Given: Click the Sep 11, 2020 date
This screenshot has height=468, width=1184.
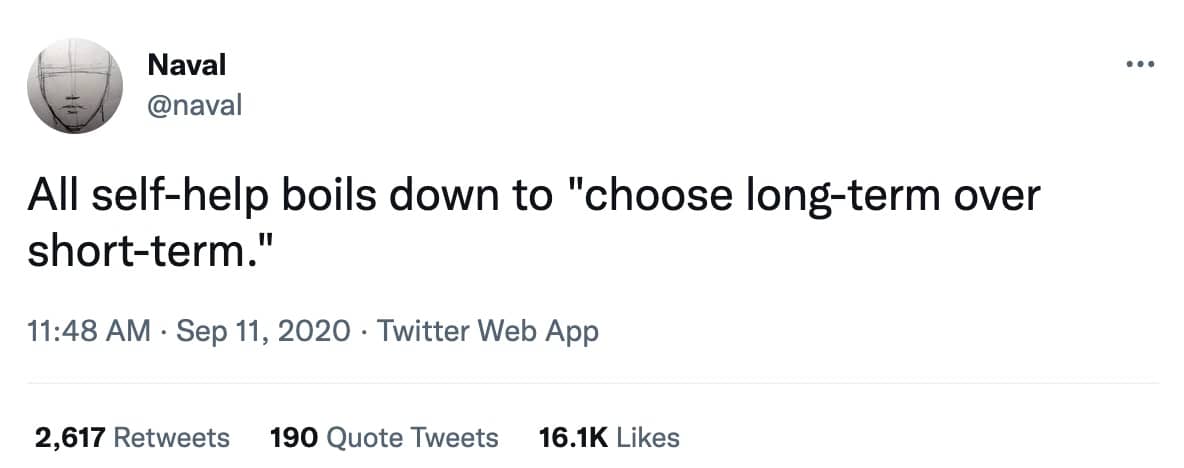Looking at the screenshot, I should [262, 329].
